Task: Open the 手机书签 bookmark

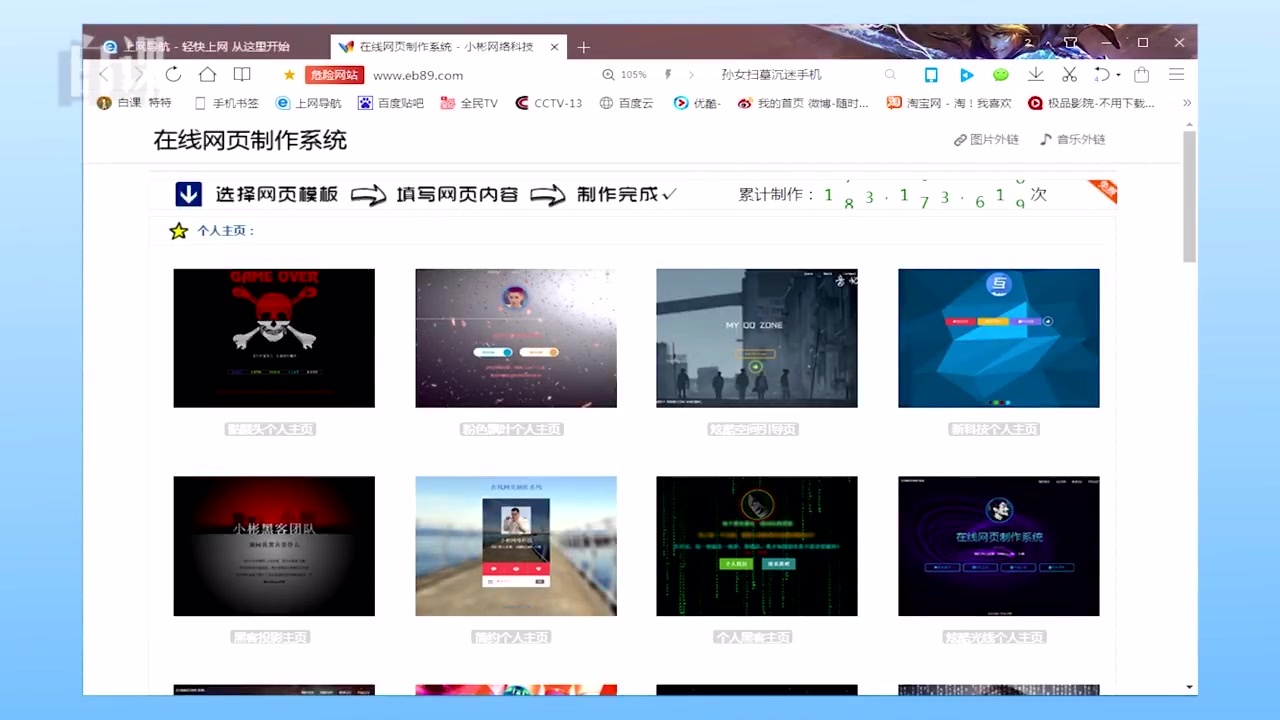Action: [x=226, y=103]
